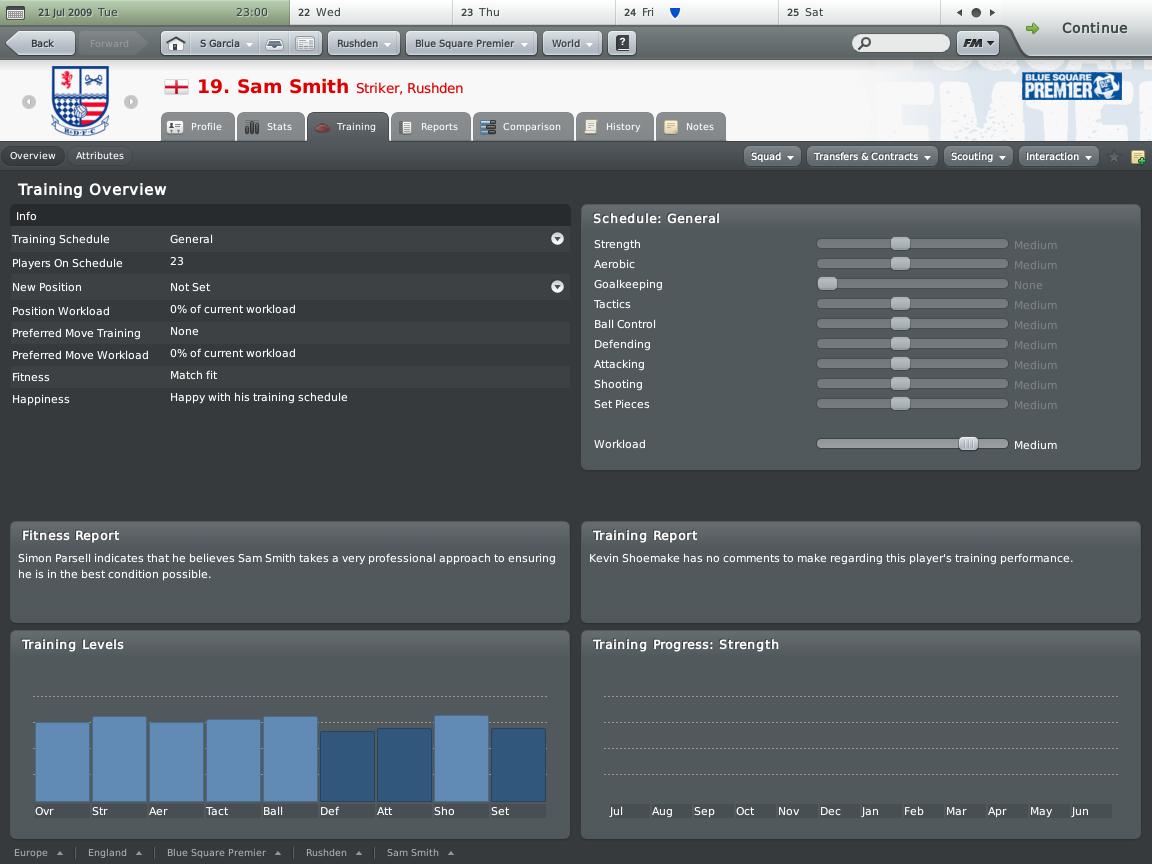Expand the Training Schedule dropdown
The width and height of the screenshot is (1152, 864).
[x=557, y=239]
